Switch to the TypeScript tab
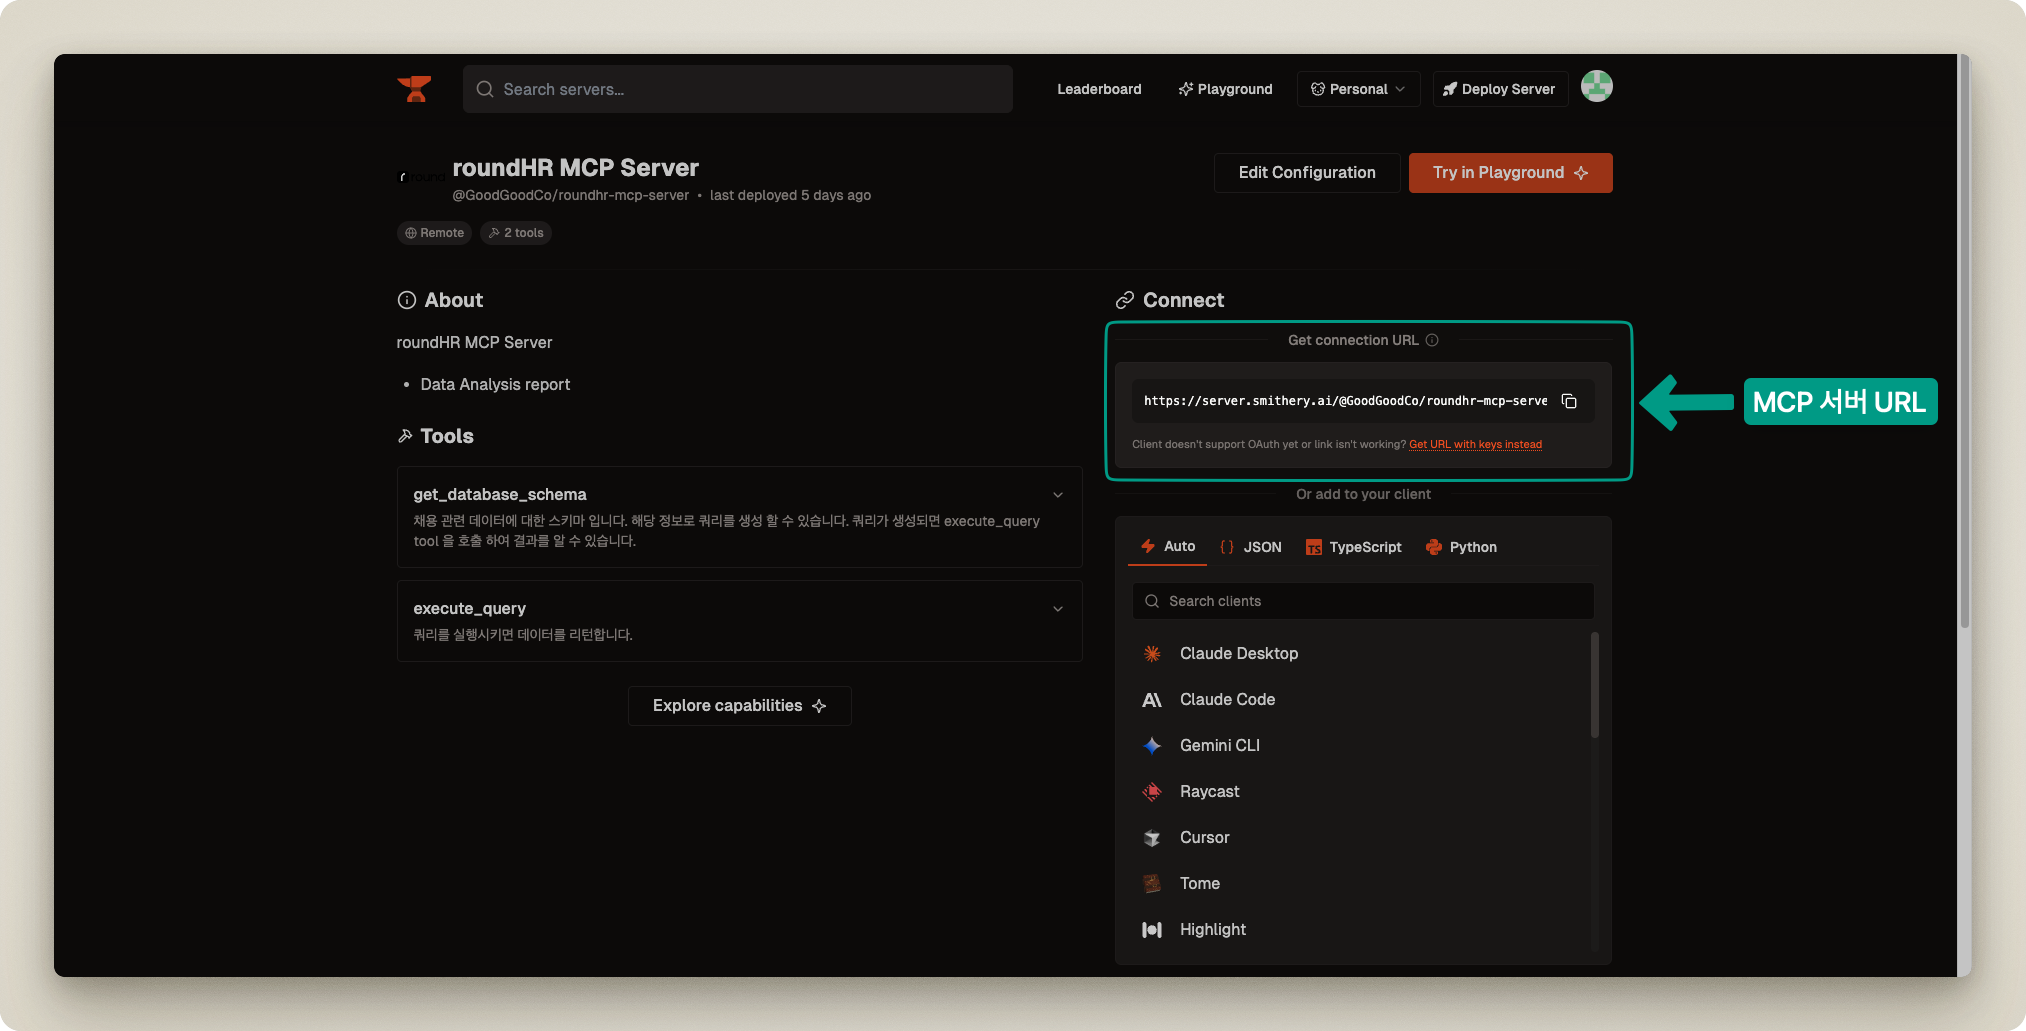 click(x=1354, y=547)
